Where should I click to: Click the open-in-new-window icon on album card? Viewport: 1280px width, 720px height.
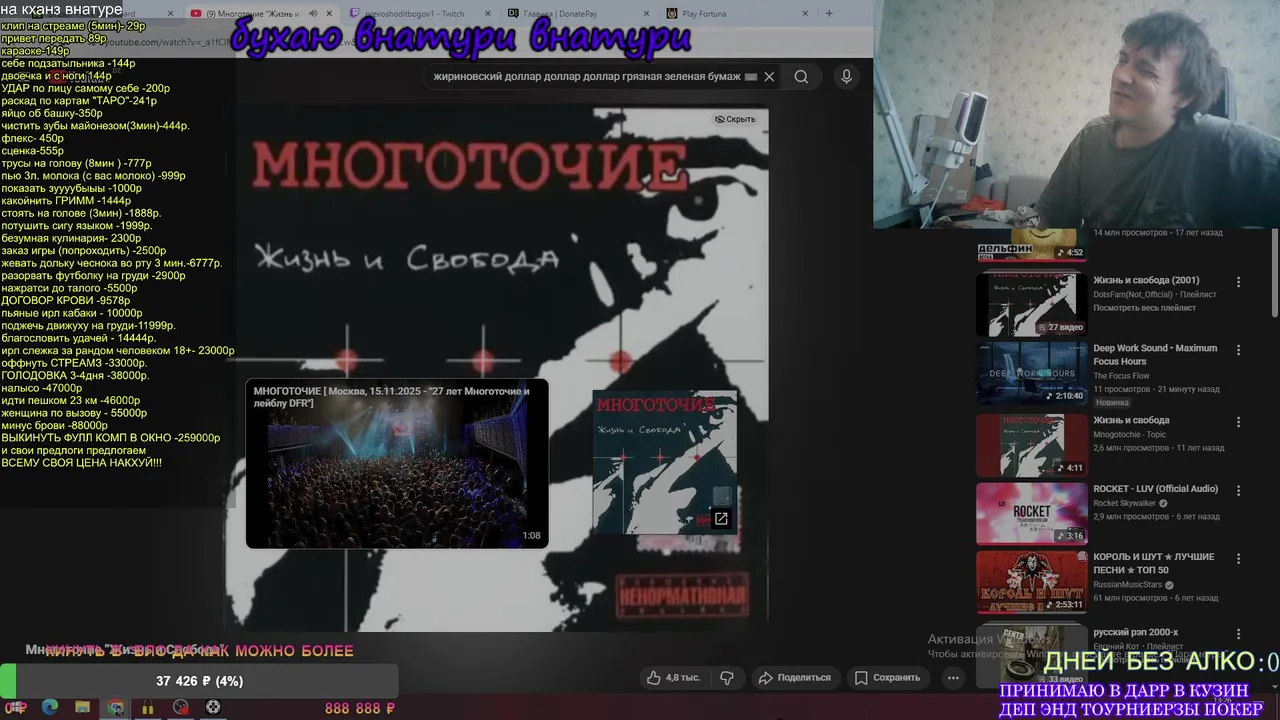click(720, 518)
